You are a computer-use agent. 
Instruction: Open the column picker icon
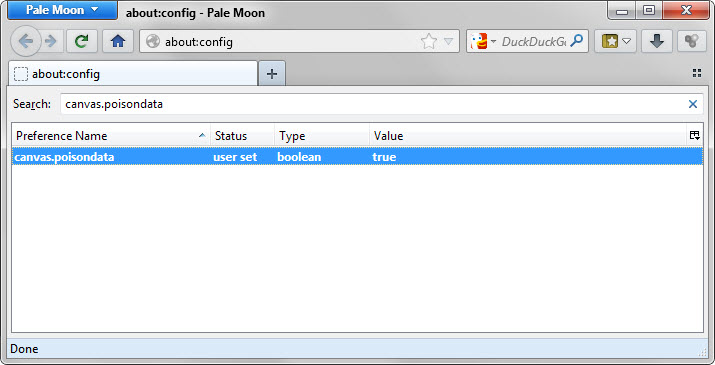pos(694,136)
